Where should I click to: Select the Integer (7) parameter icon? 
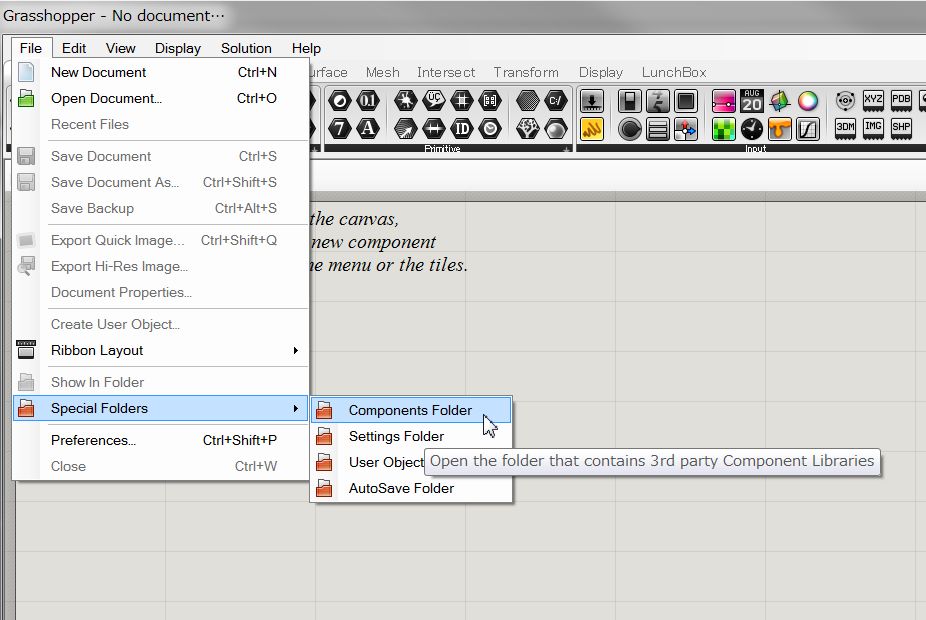340,128
